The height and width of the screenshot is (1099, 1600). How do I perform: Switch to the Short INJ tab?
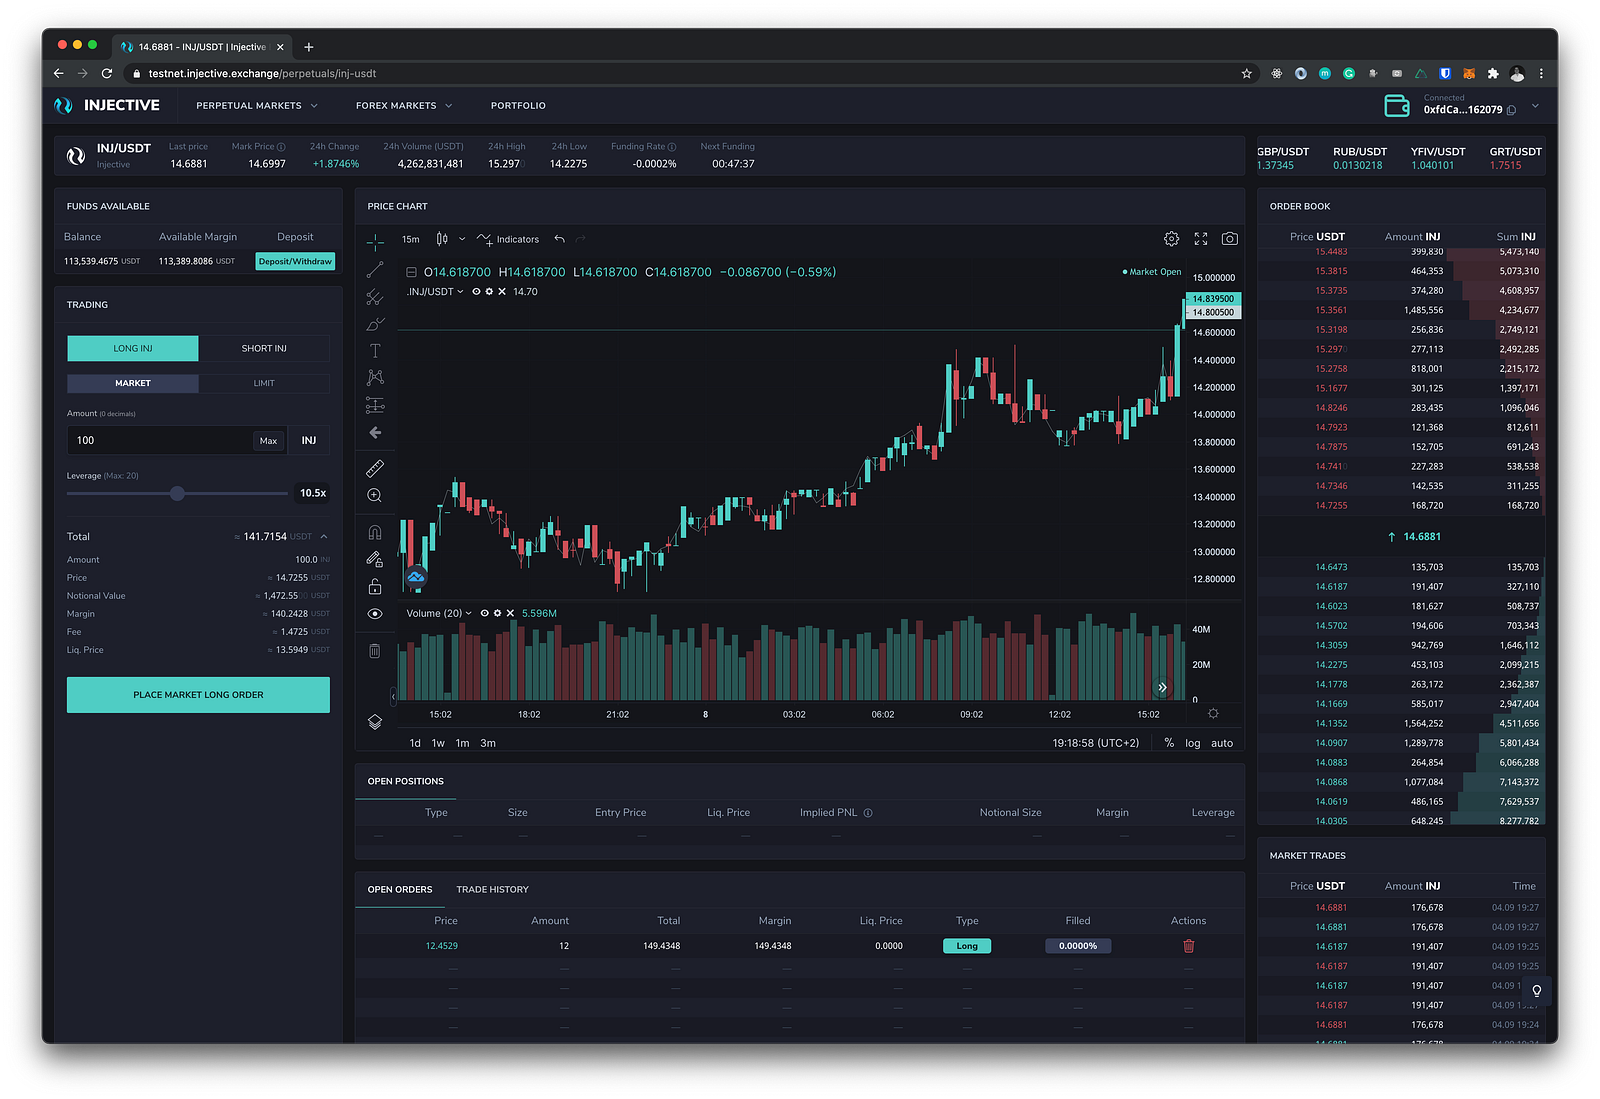264,348
